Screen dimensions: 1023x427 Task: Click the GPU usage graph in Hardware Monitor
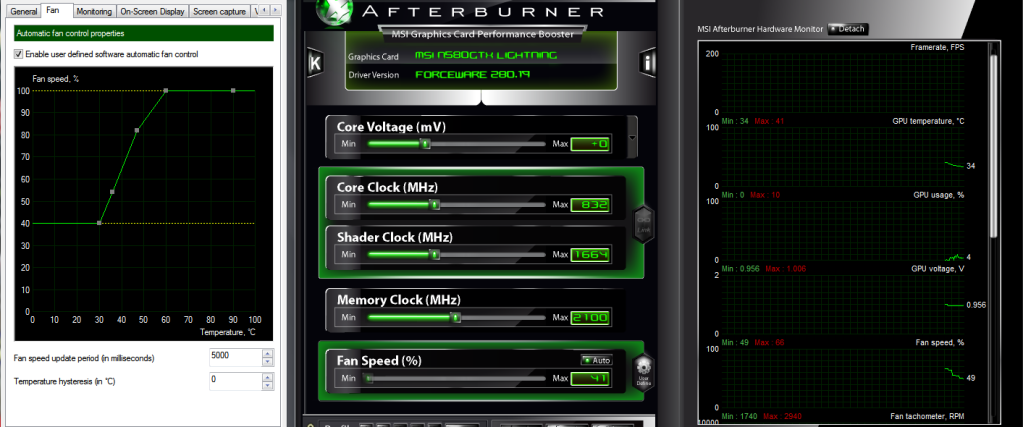(844, 230)
